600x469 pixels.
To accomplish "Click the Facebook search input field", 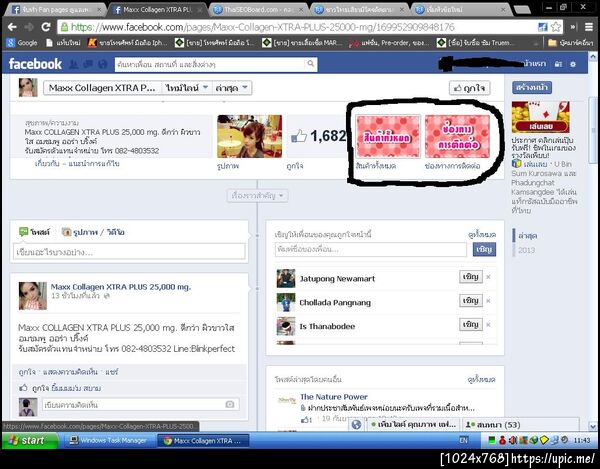I will point(211,64).
